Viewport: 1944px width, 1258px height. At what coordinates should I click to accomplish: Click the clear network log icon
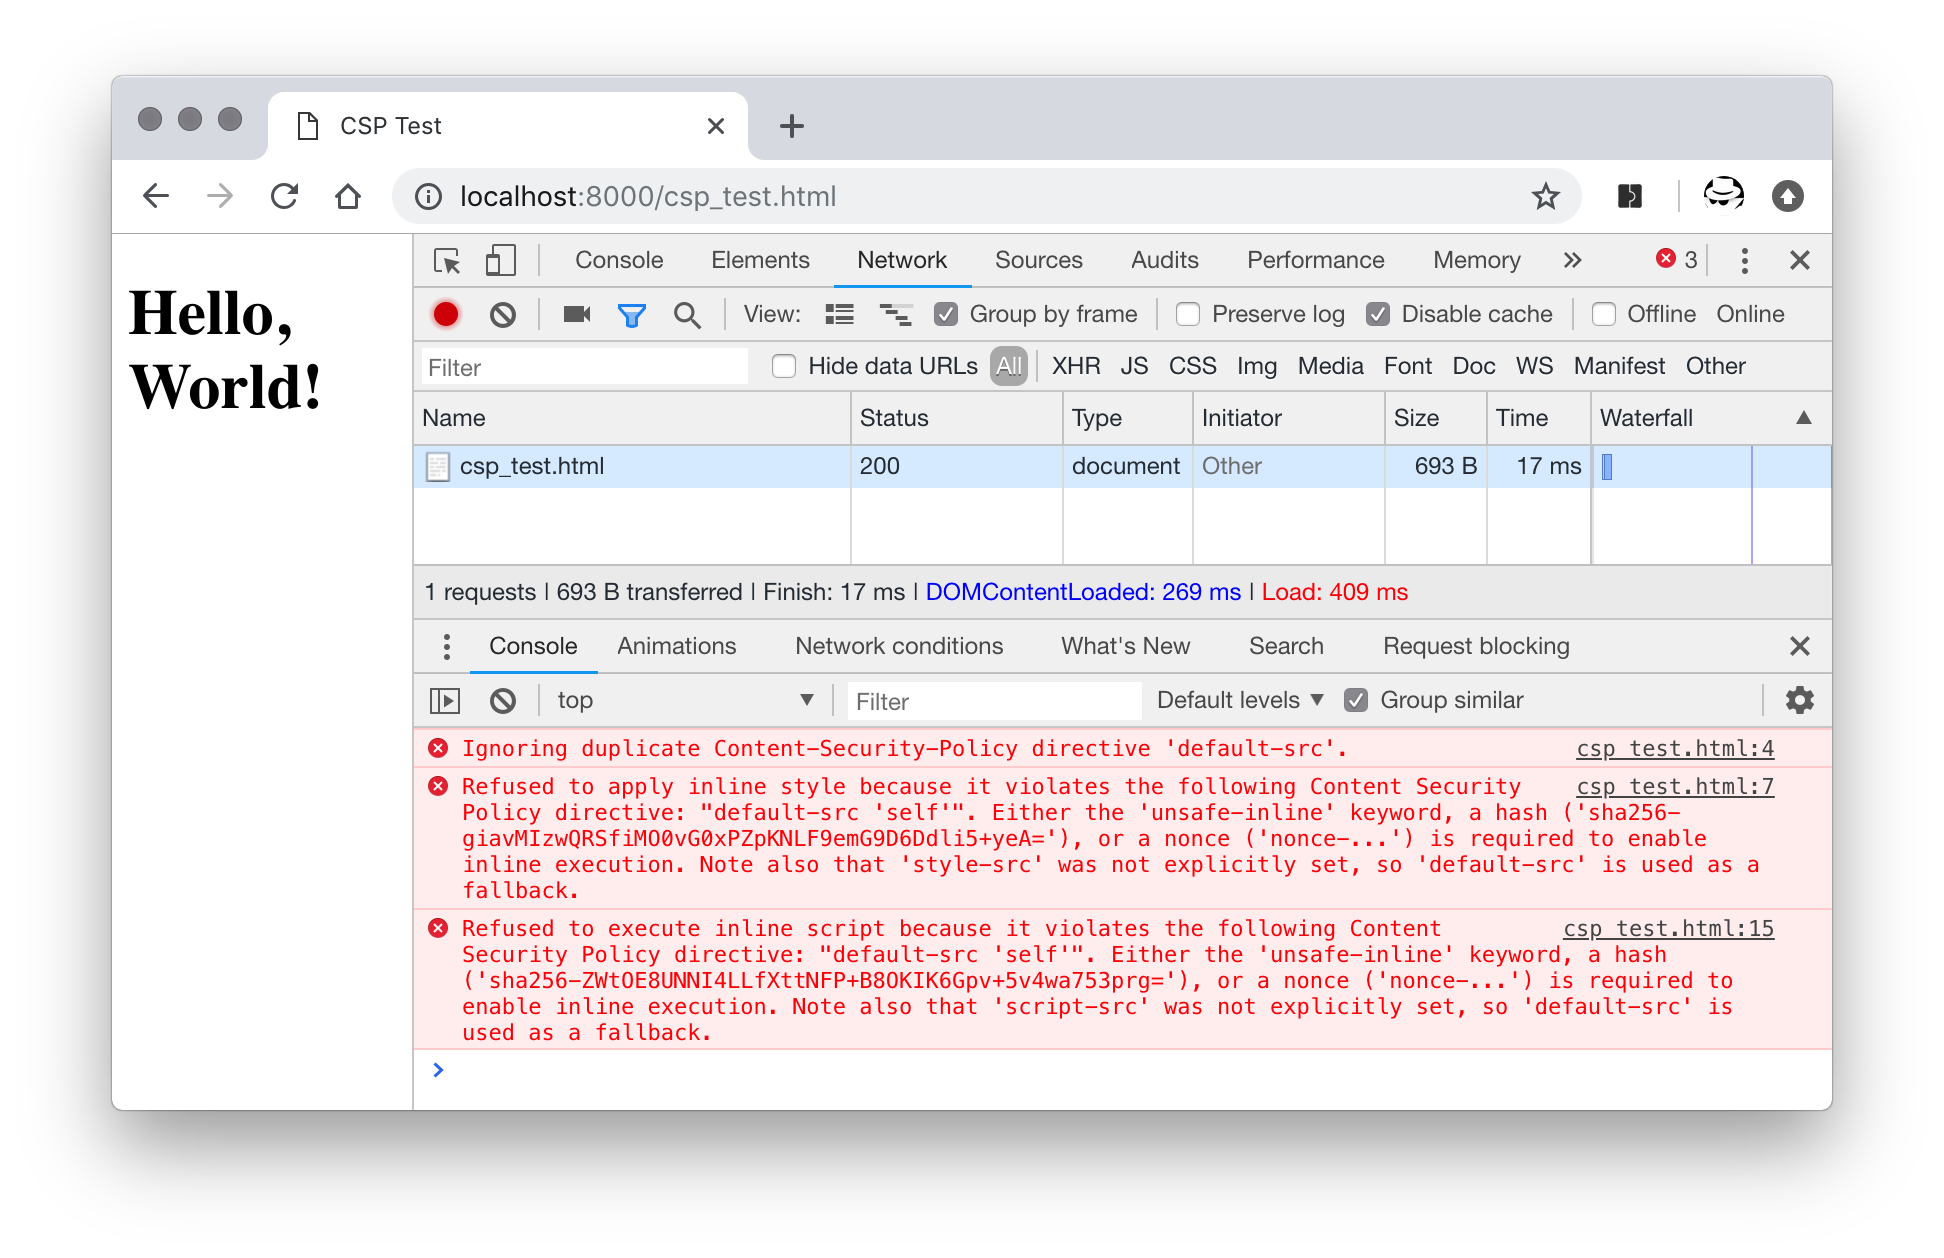coord(504,313)
